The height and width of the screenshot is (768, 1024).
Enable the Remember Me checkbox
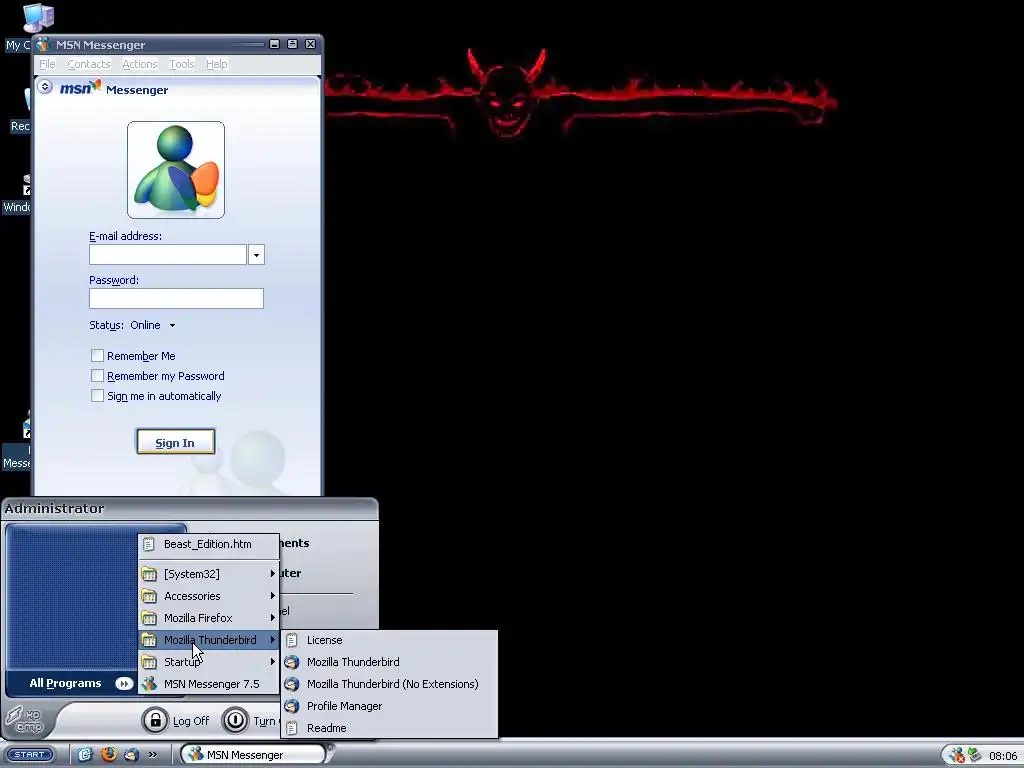click(97, 355)
